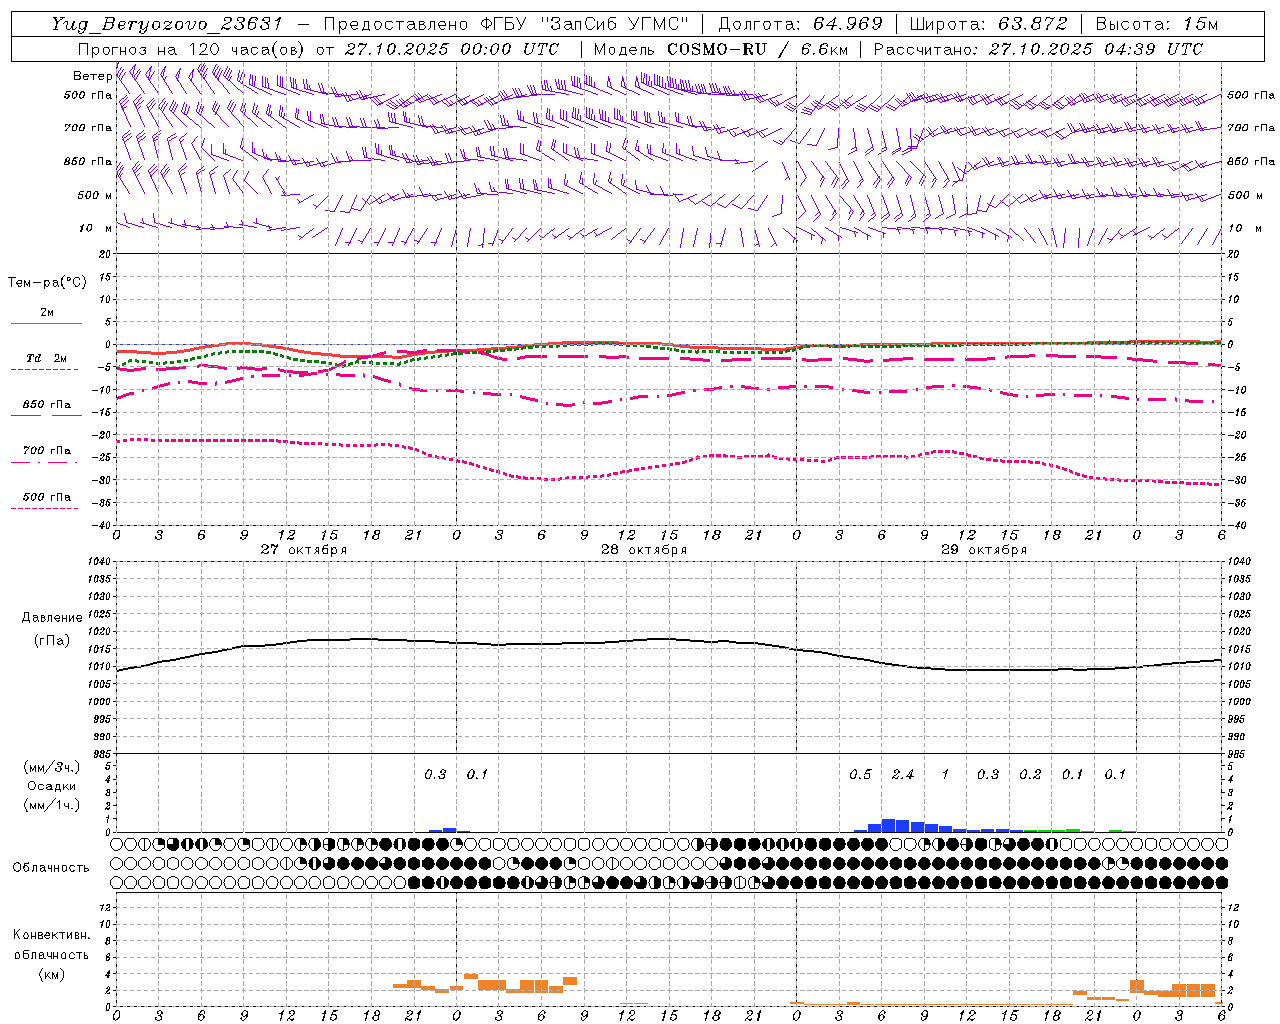1280x1024 pixels.
Task: Click the (мм/1ч.) precipitation unit label
Action: tap(52, 805)
